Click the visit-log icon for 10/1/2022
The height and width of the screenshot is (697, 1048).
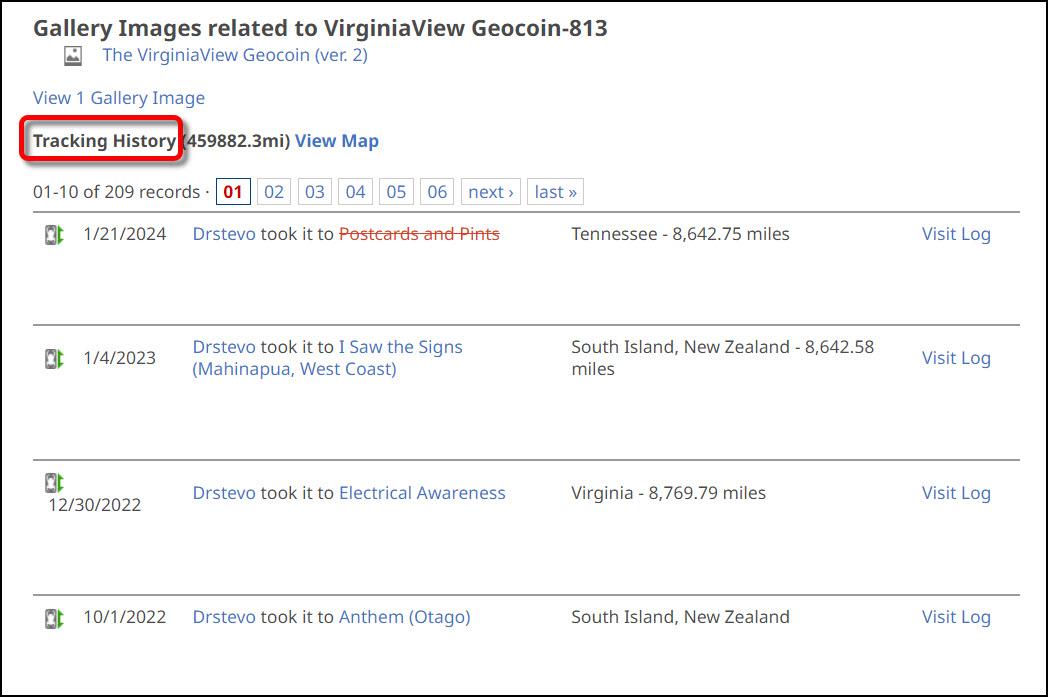coord(54,619)
